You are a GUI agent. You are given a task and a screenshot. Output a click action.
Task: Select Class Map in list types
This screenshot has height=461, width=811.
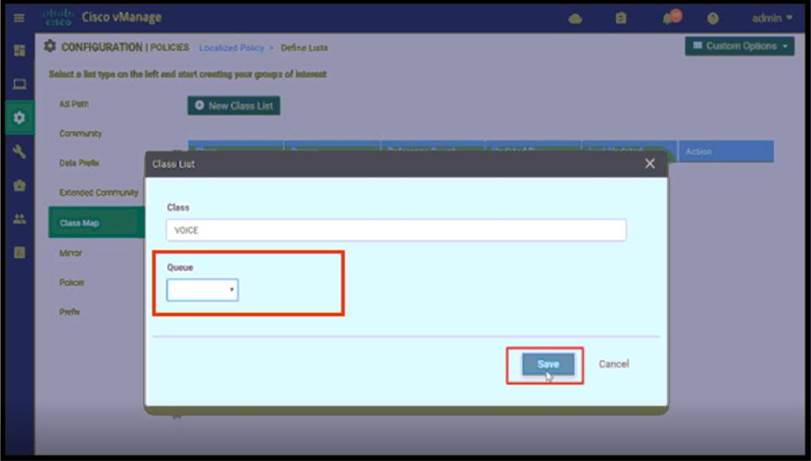coord(80,223)
